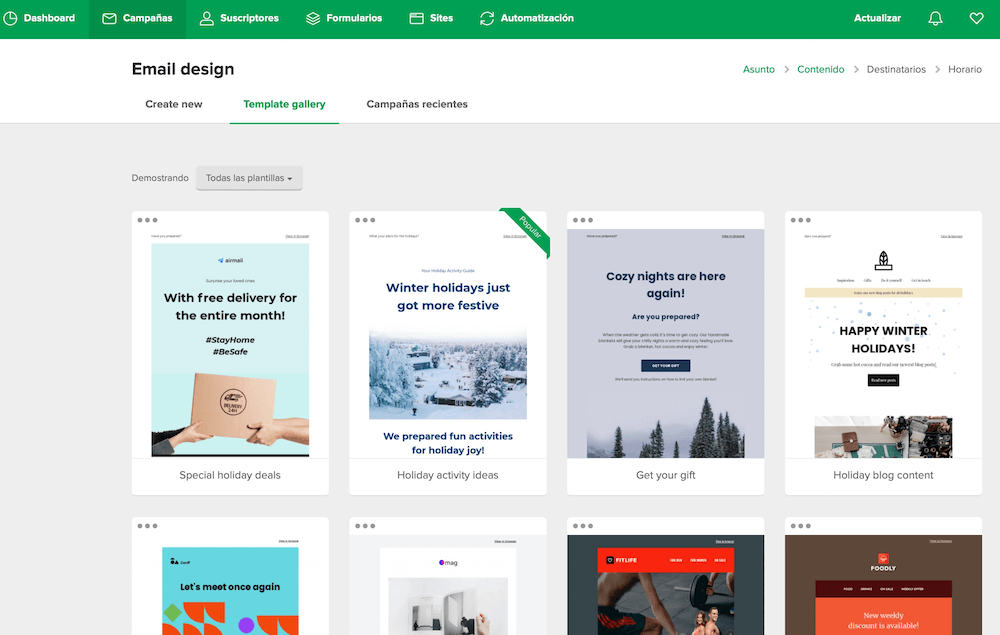Choose the mag template thumbnail
The width and height of the screenshot is (1000, 635).
click(448, 576)
